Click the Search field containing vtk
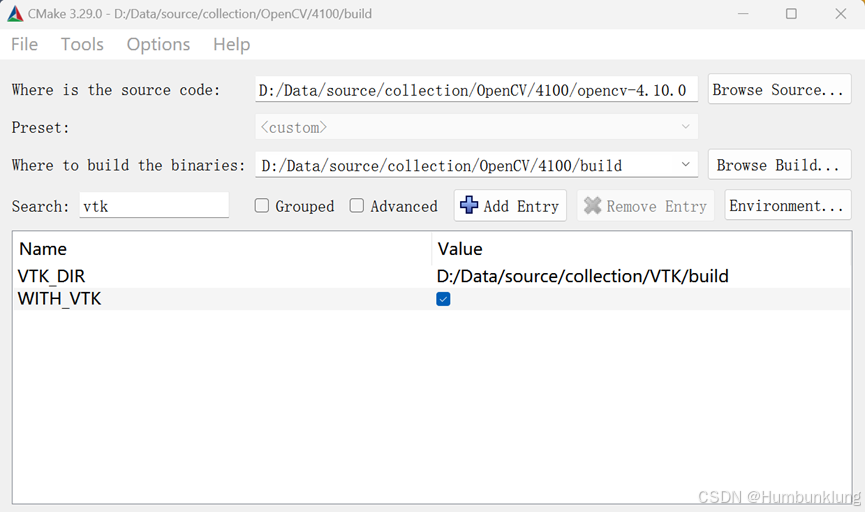The width and height of the screenshot is (865, 512). click(152, 206)
